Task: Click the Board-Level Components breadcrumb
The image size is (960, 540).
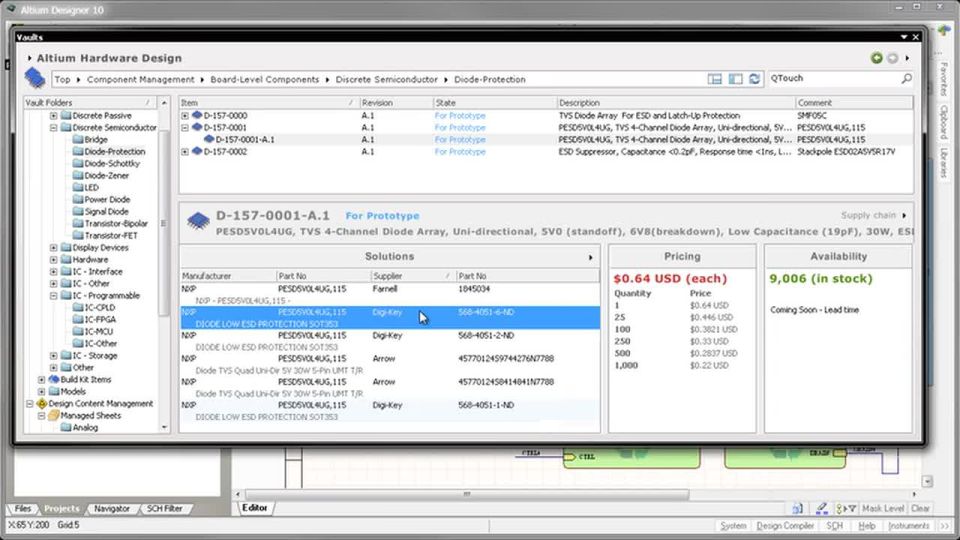Action: (264, 79)
